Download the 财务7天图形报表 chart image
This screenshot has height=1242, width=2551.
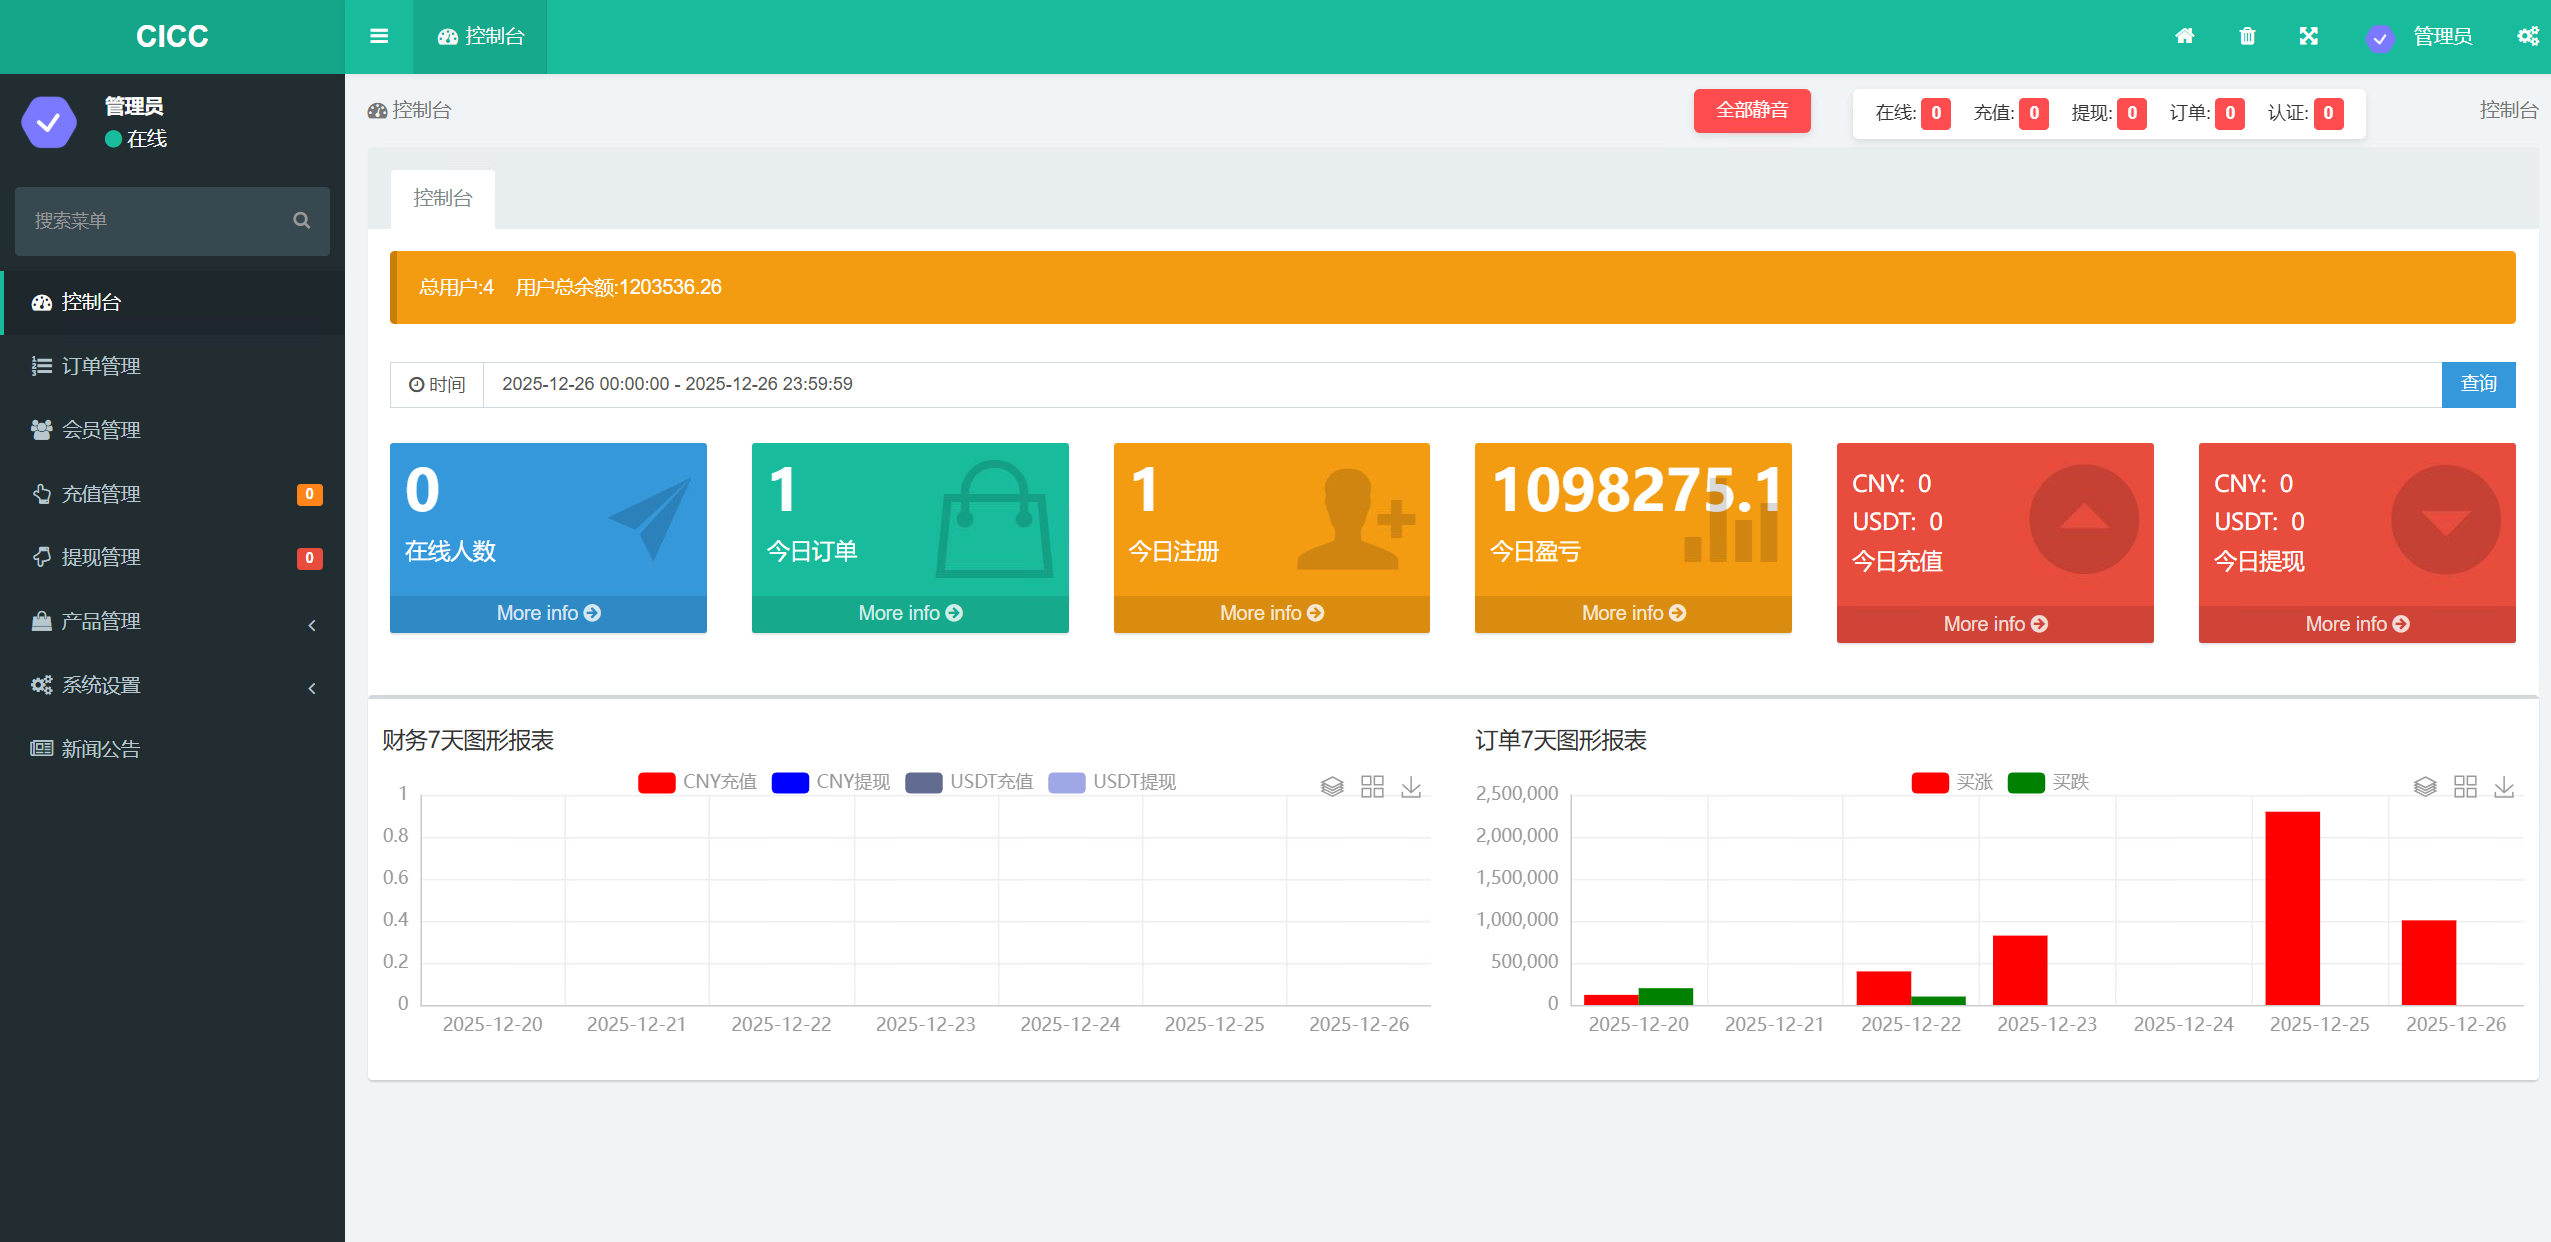click(1411, 787)
